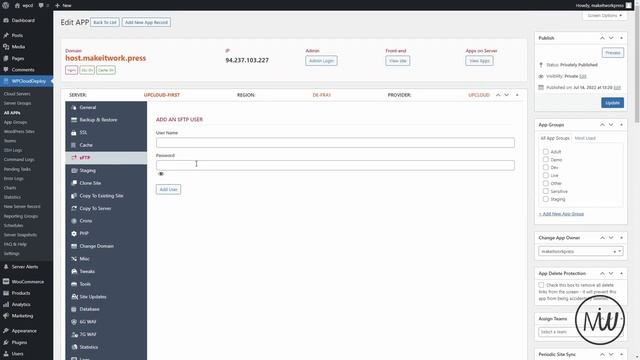Click the comments bubble in admin bar
This screenshot has height=360, width=640.
coord(41,5)
